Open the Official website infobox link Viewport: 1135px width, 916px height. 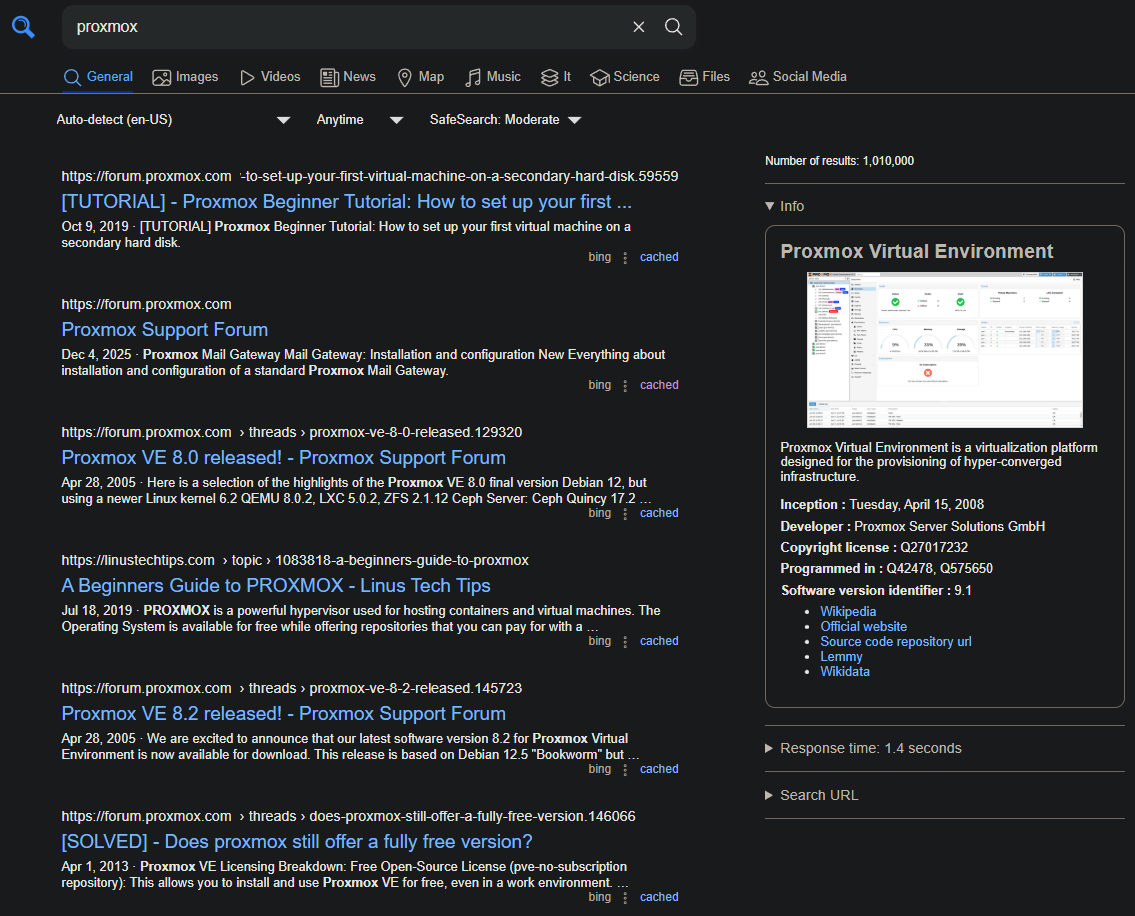863,626
